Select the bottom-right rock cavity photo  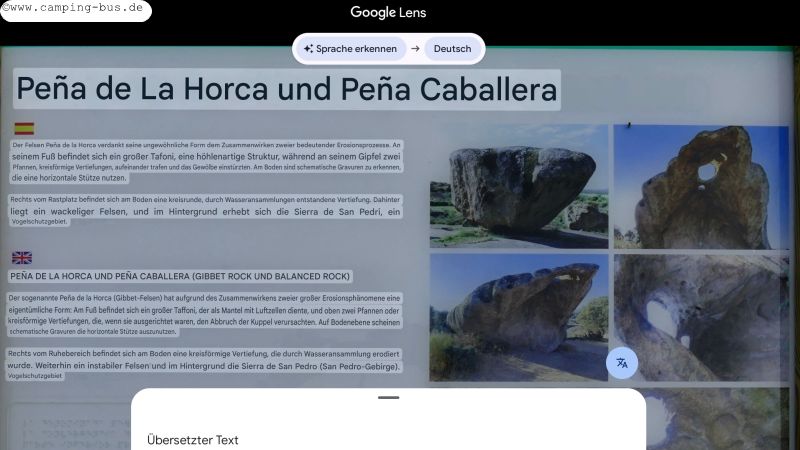[700, 316]
